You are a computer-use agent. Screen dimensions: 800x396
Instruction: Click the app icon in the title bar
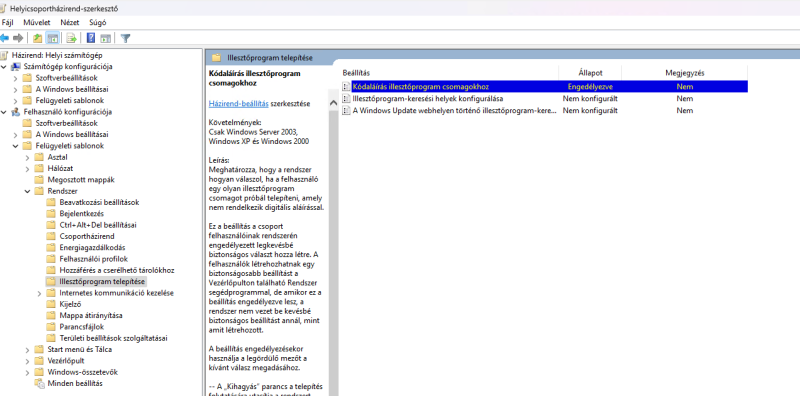[4, 8]
